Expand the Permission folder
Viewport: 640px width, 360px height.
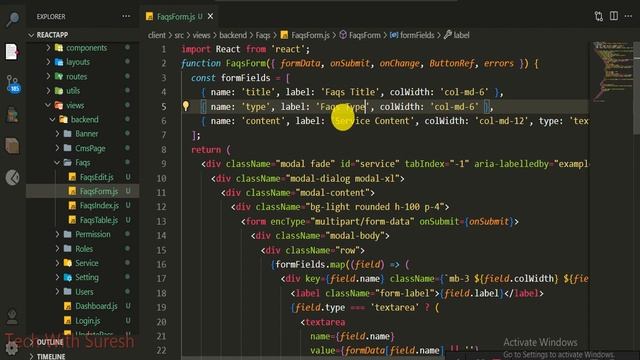tap(57, 234)
